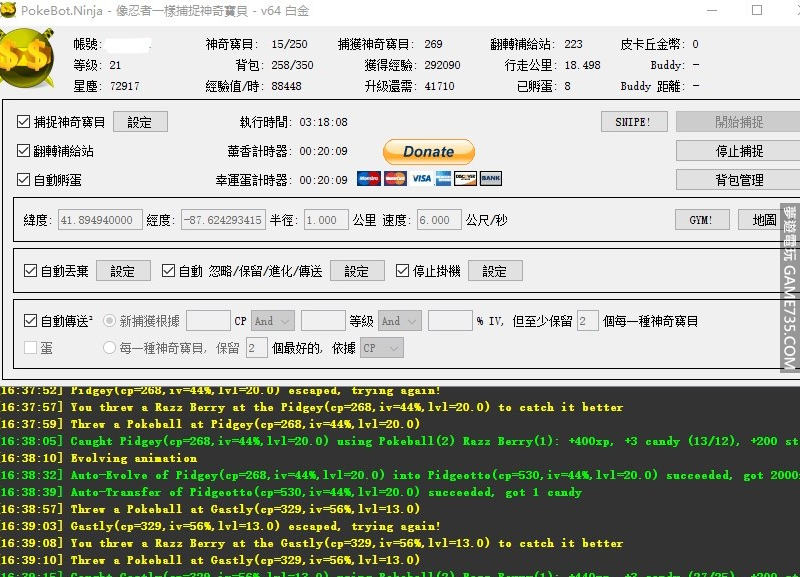Select 每一種神奇寶貝 保留 radio button
Image resolution: width=800 pixels, height=577 pixels.
pyautogui.click(x=109, y=348)
